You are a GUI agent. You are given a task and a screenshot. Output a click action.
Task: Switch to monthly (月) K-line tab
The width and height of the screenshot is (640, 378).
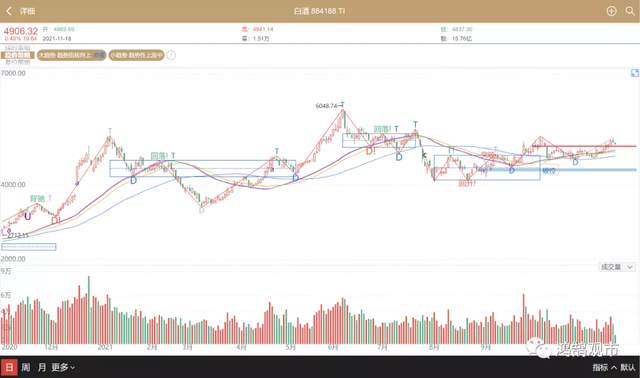click(42, 367)
